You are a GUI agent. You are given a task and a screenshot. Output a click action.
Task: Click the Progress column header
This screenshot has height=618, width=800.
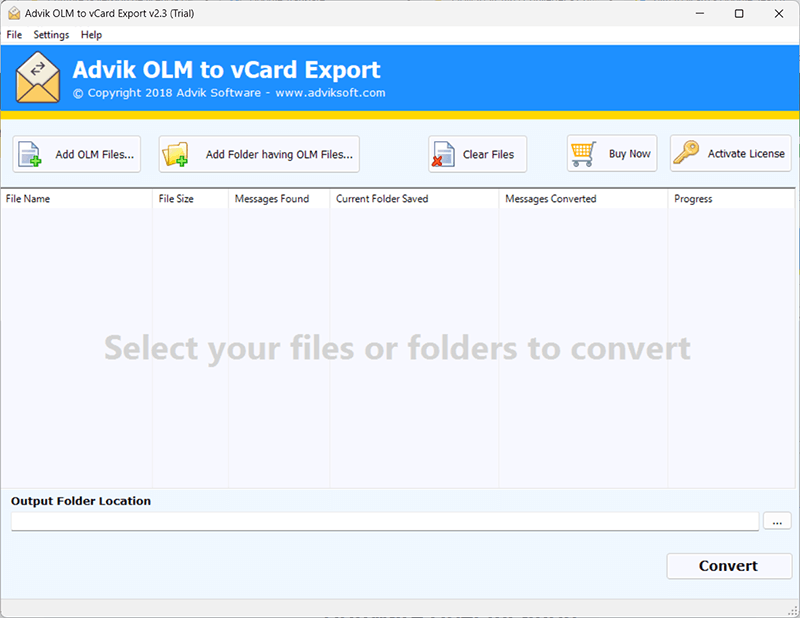[731, 199]
